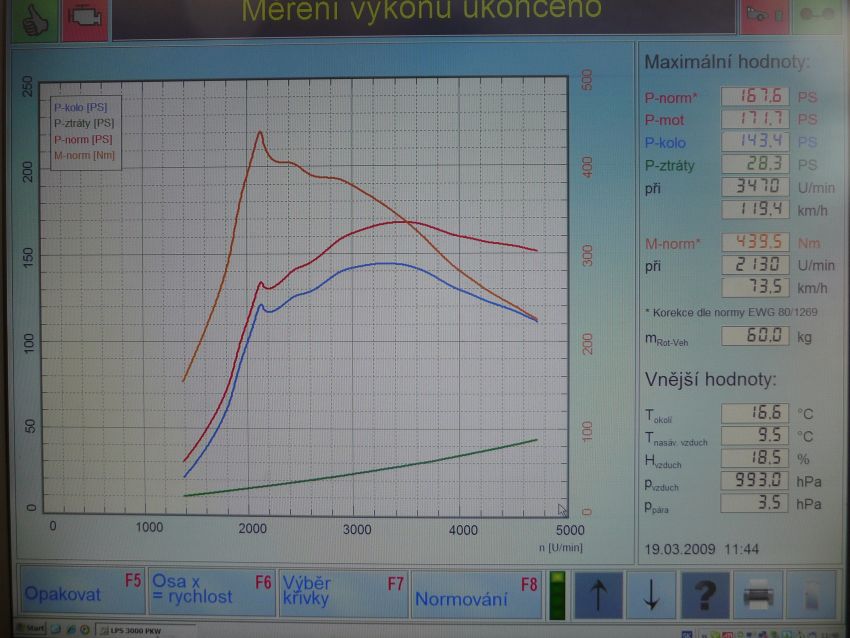The height and width of the screenshot is (638, 850).
Task: Click the P-norm value 167.6 field
Action: 755,96
